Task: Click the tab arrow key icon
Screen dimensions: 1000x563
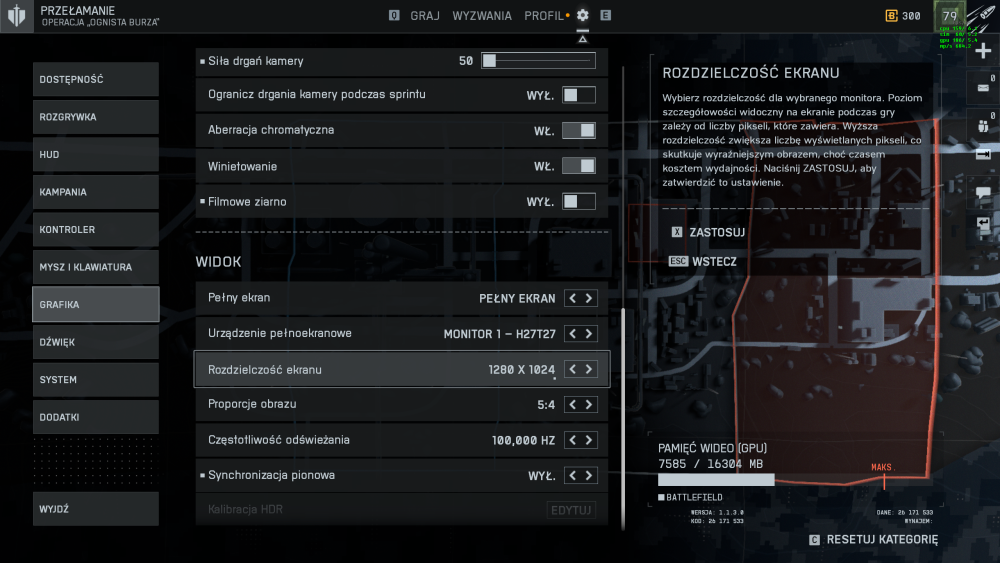Action: (983, 154)
